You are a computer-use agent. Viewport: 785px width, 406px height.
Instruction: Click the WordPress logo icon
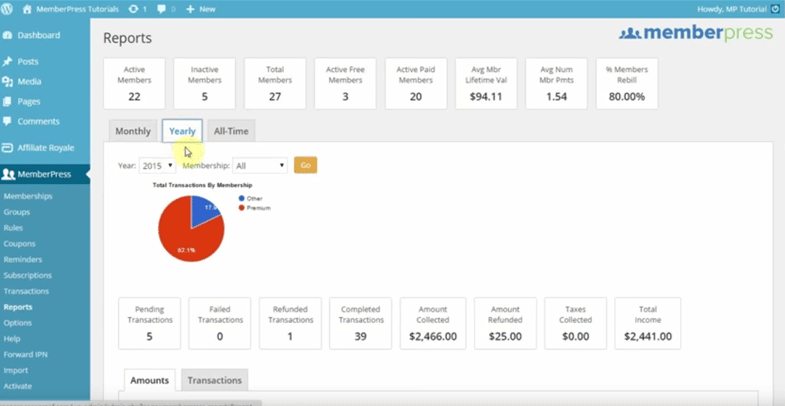pos(7,9)
